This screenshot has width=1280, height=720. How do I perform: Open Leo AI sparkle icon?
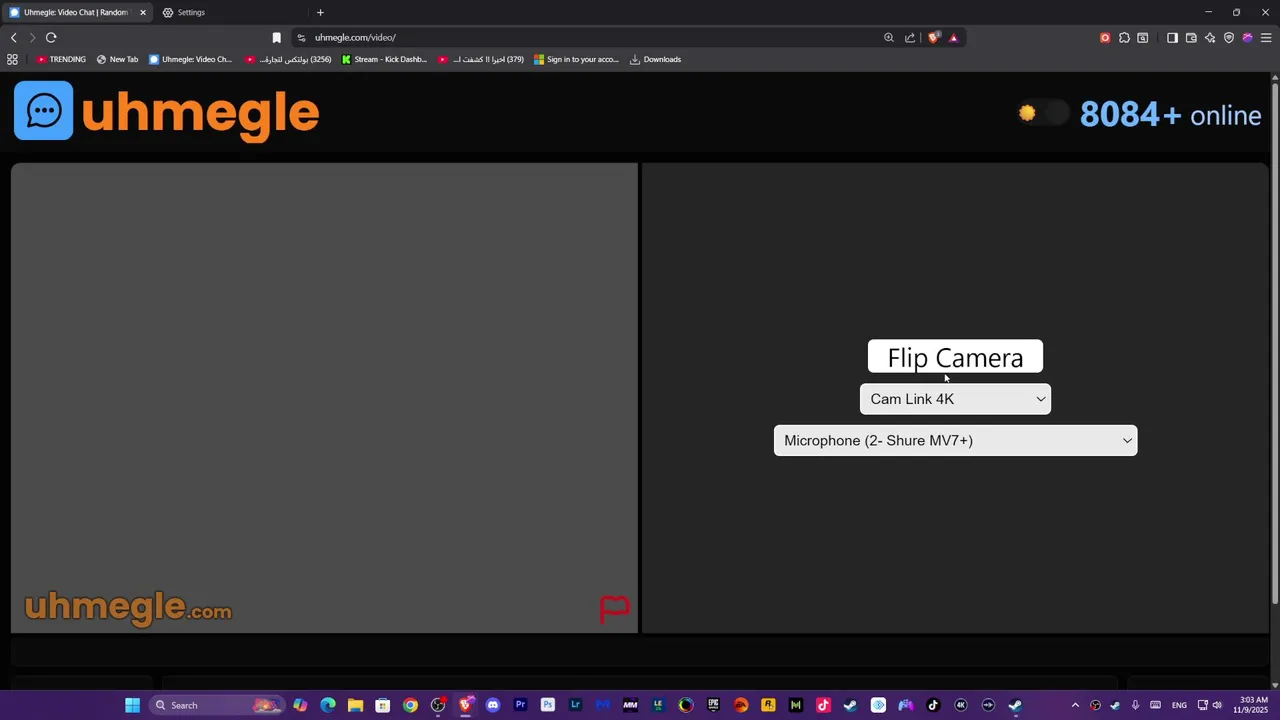tap(1210, 38)
